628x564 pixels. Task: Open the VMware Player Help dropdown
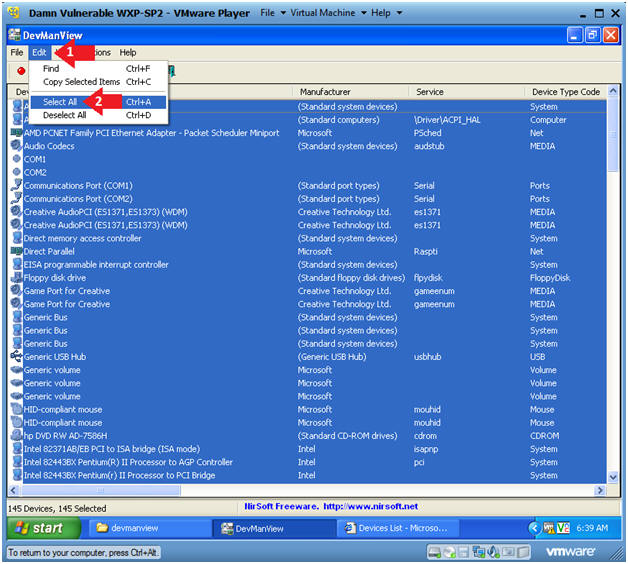tap(386, 13)
